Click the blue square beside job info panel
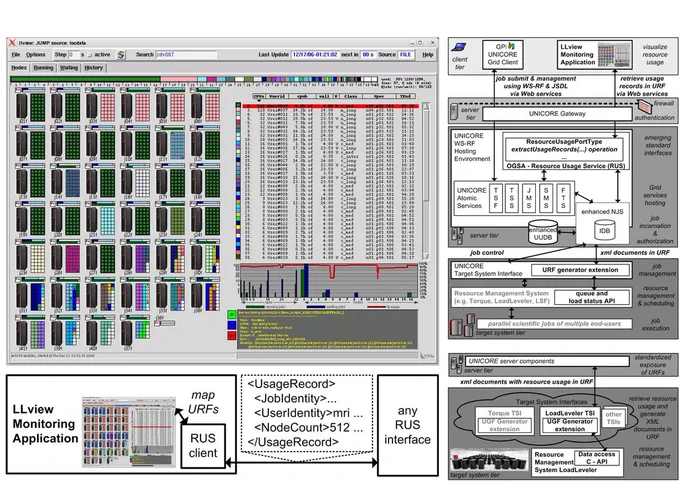Viewport: 680px width, 492px height. coord(232,325)
